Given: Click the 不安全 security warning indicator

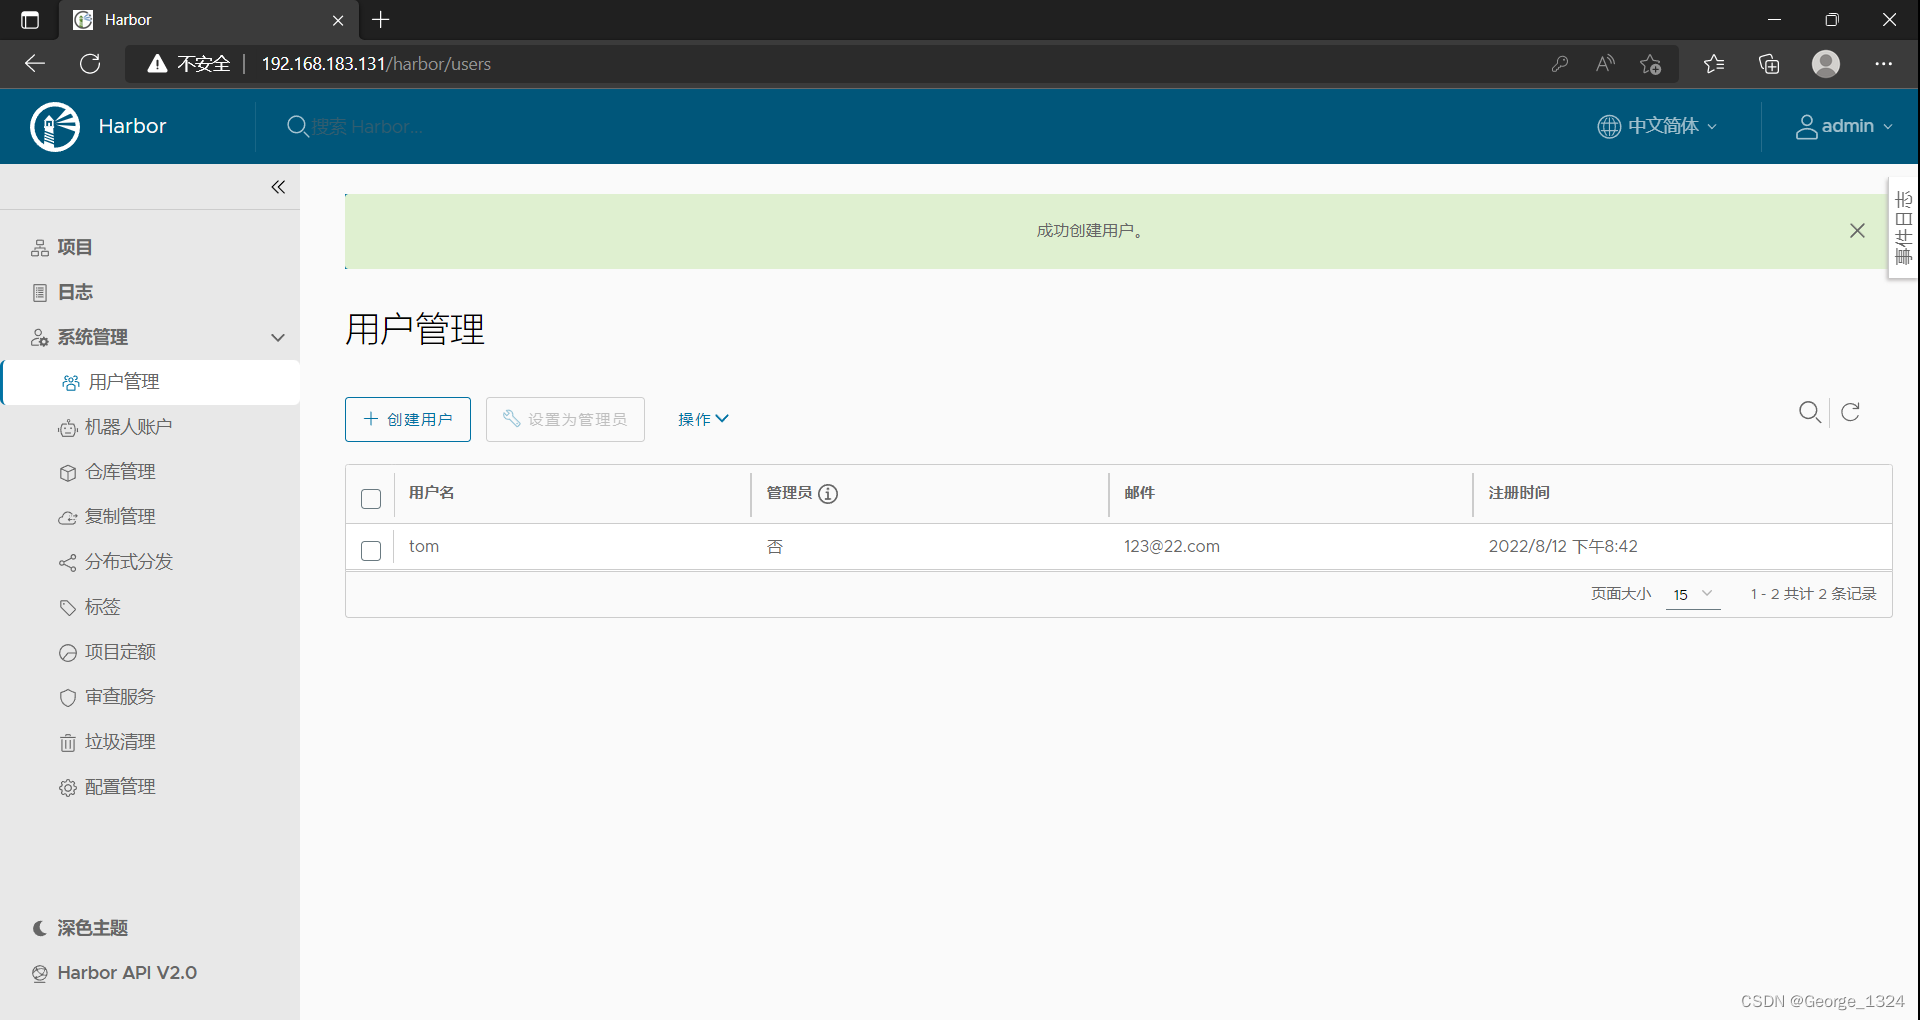Looking at the screenshot, I should pos(189,64).
